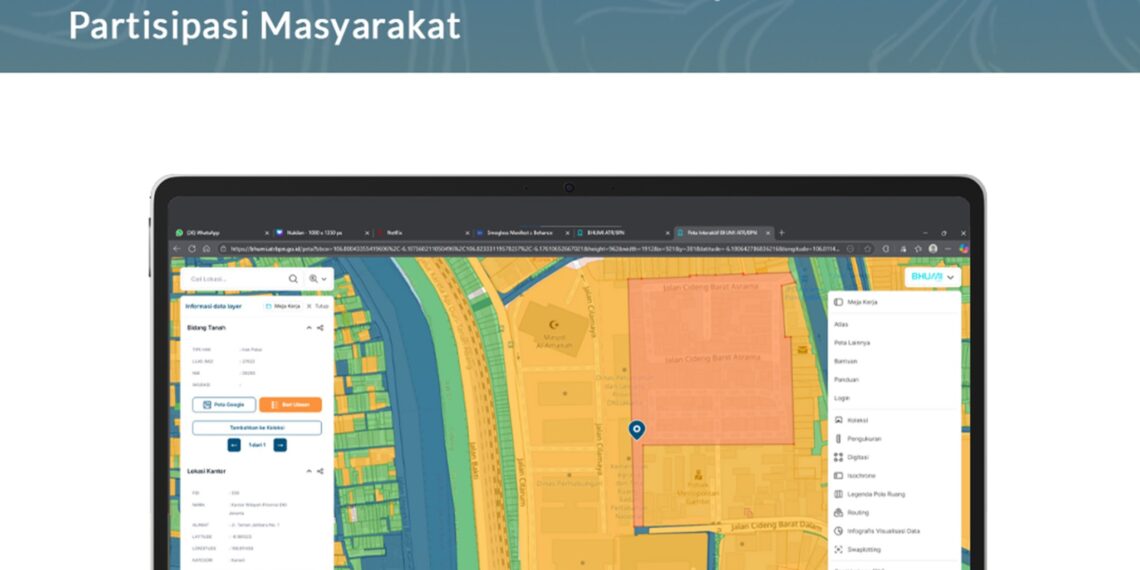The image size is (1140, 570).
Task: Share the Bidang Tanah information
Action: pos(320,328)
